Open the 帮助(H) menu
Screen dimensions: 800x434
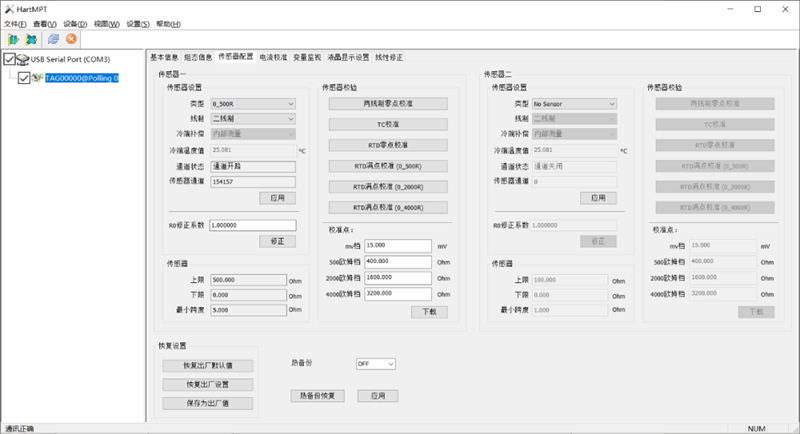pos(168,24)
